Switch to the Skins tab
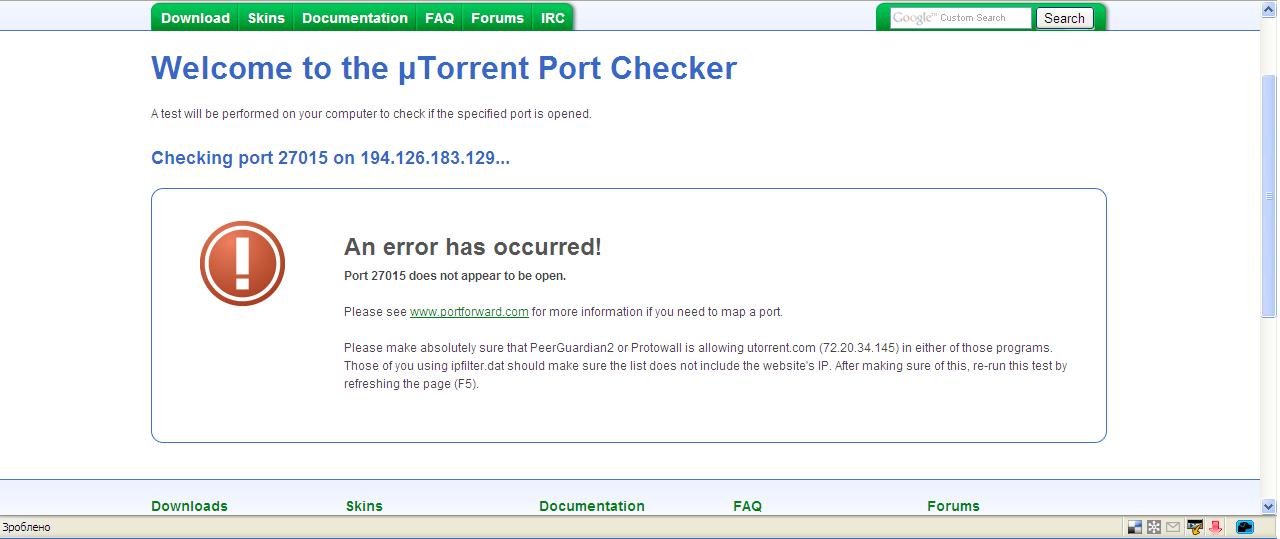The width and height of the screenshot is (1280, 539). [266, 18]
